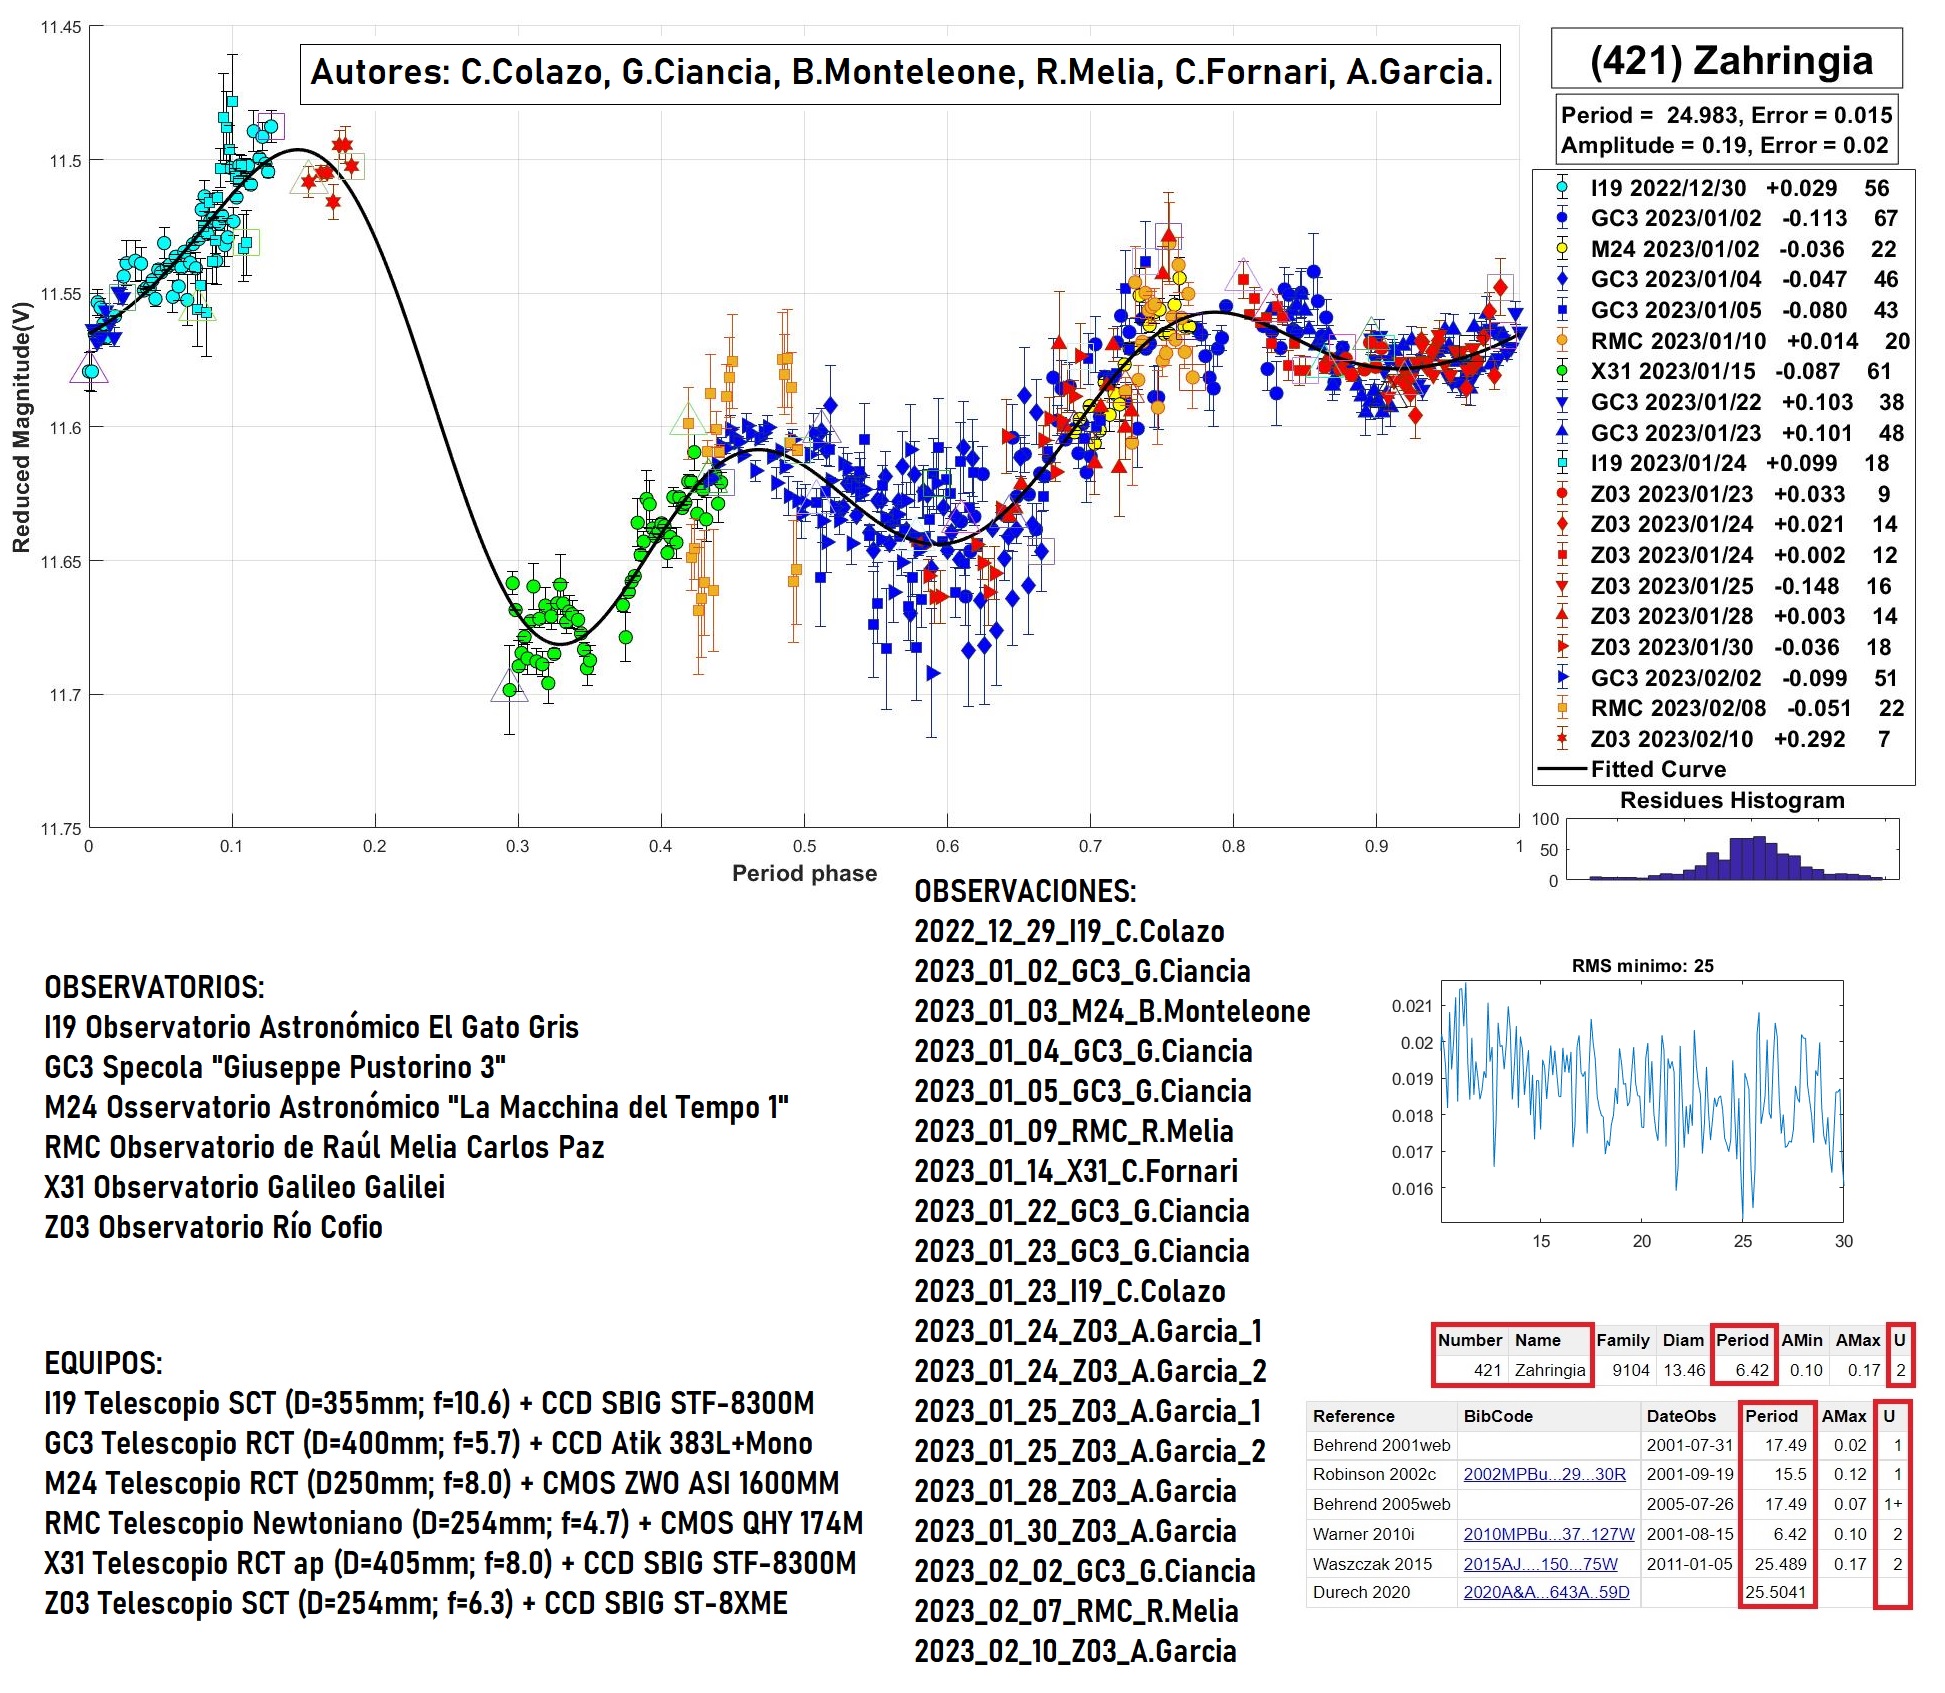Select legend entry GC3 2023/02/02
Screen dimensions: 1945x1693
pyautogui.click(x=1724, y=678)
